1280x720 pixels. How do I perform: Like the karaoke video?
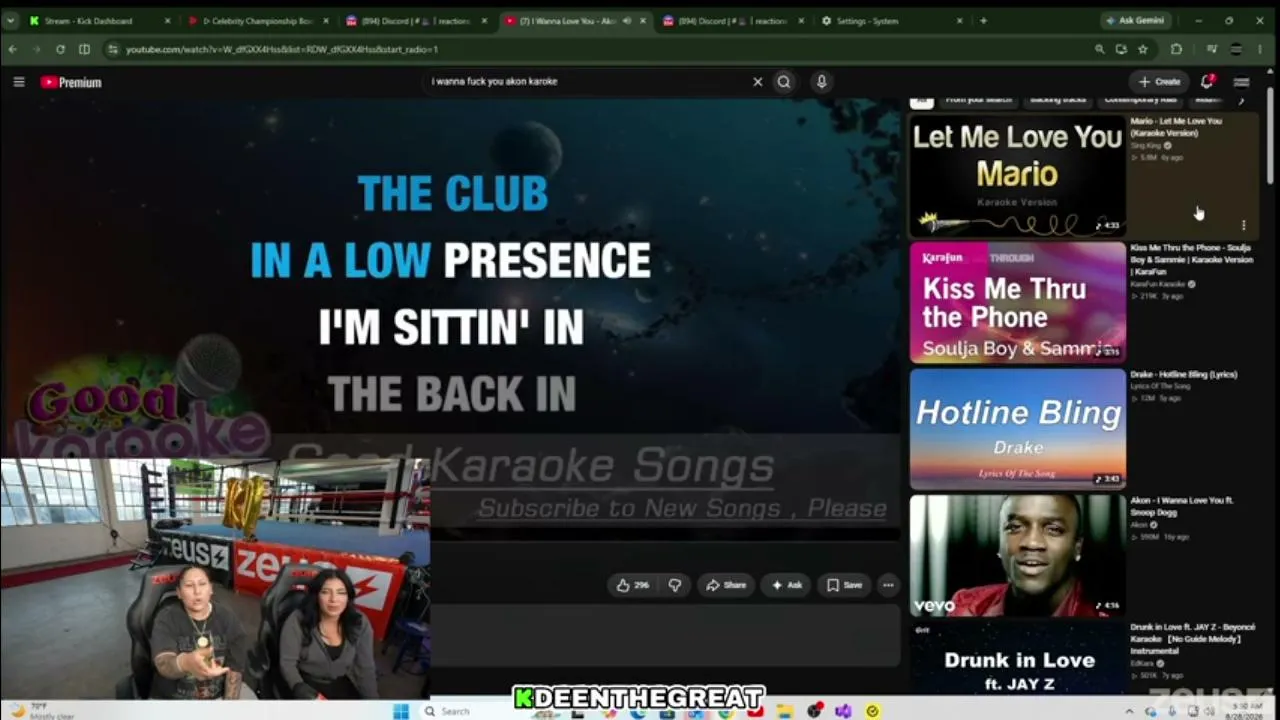click(x=633, y=585)
